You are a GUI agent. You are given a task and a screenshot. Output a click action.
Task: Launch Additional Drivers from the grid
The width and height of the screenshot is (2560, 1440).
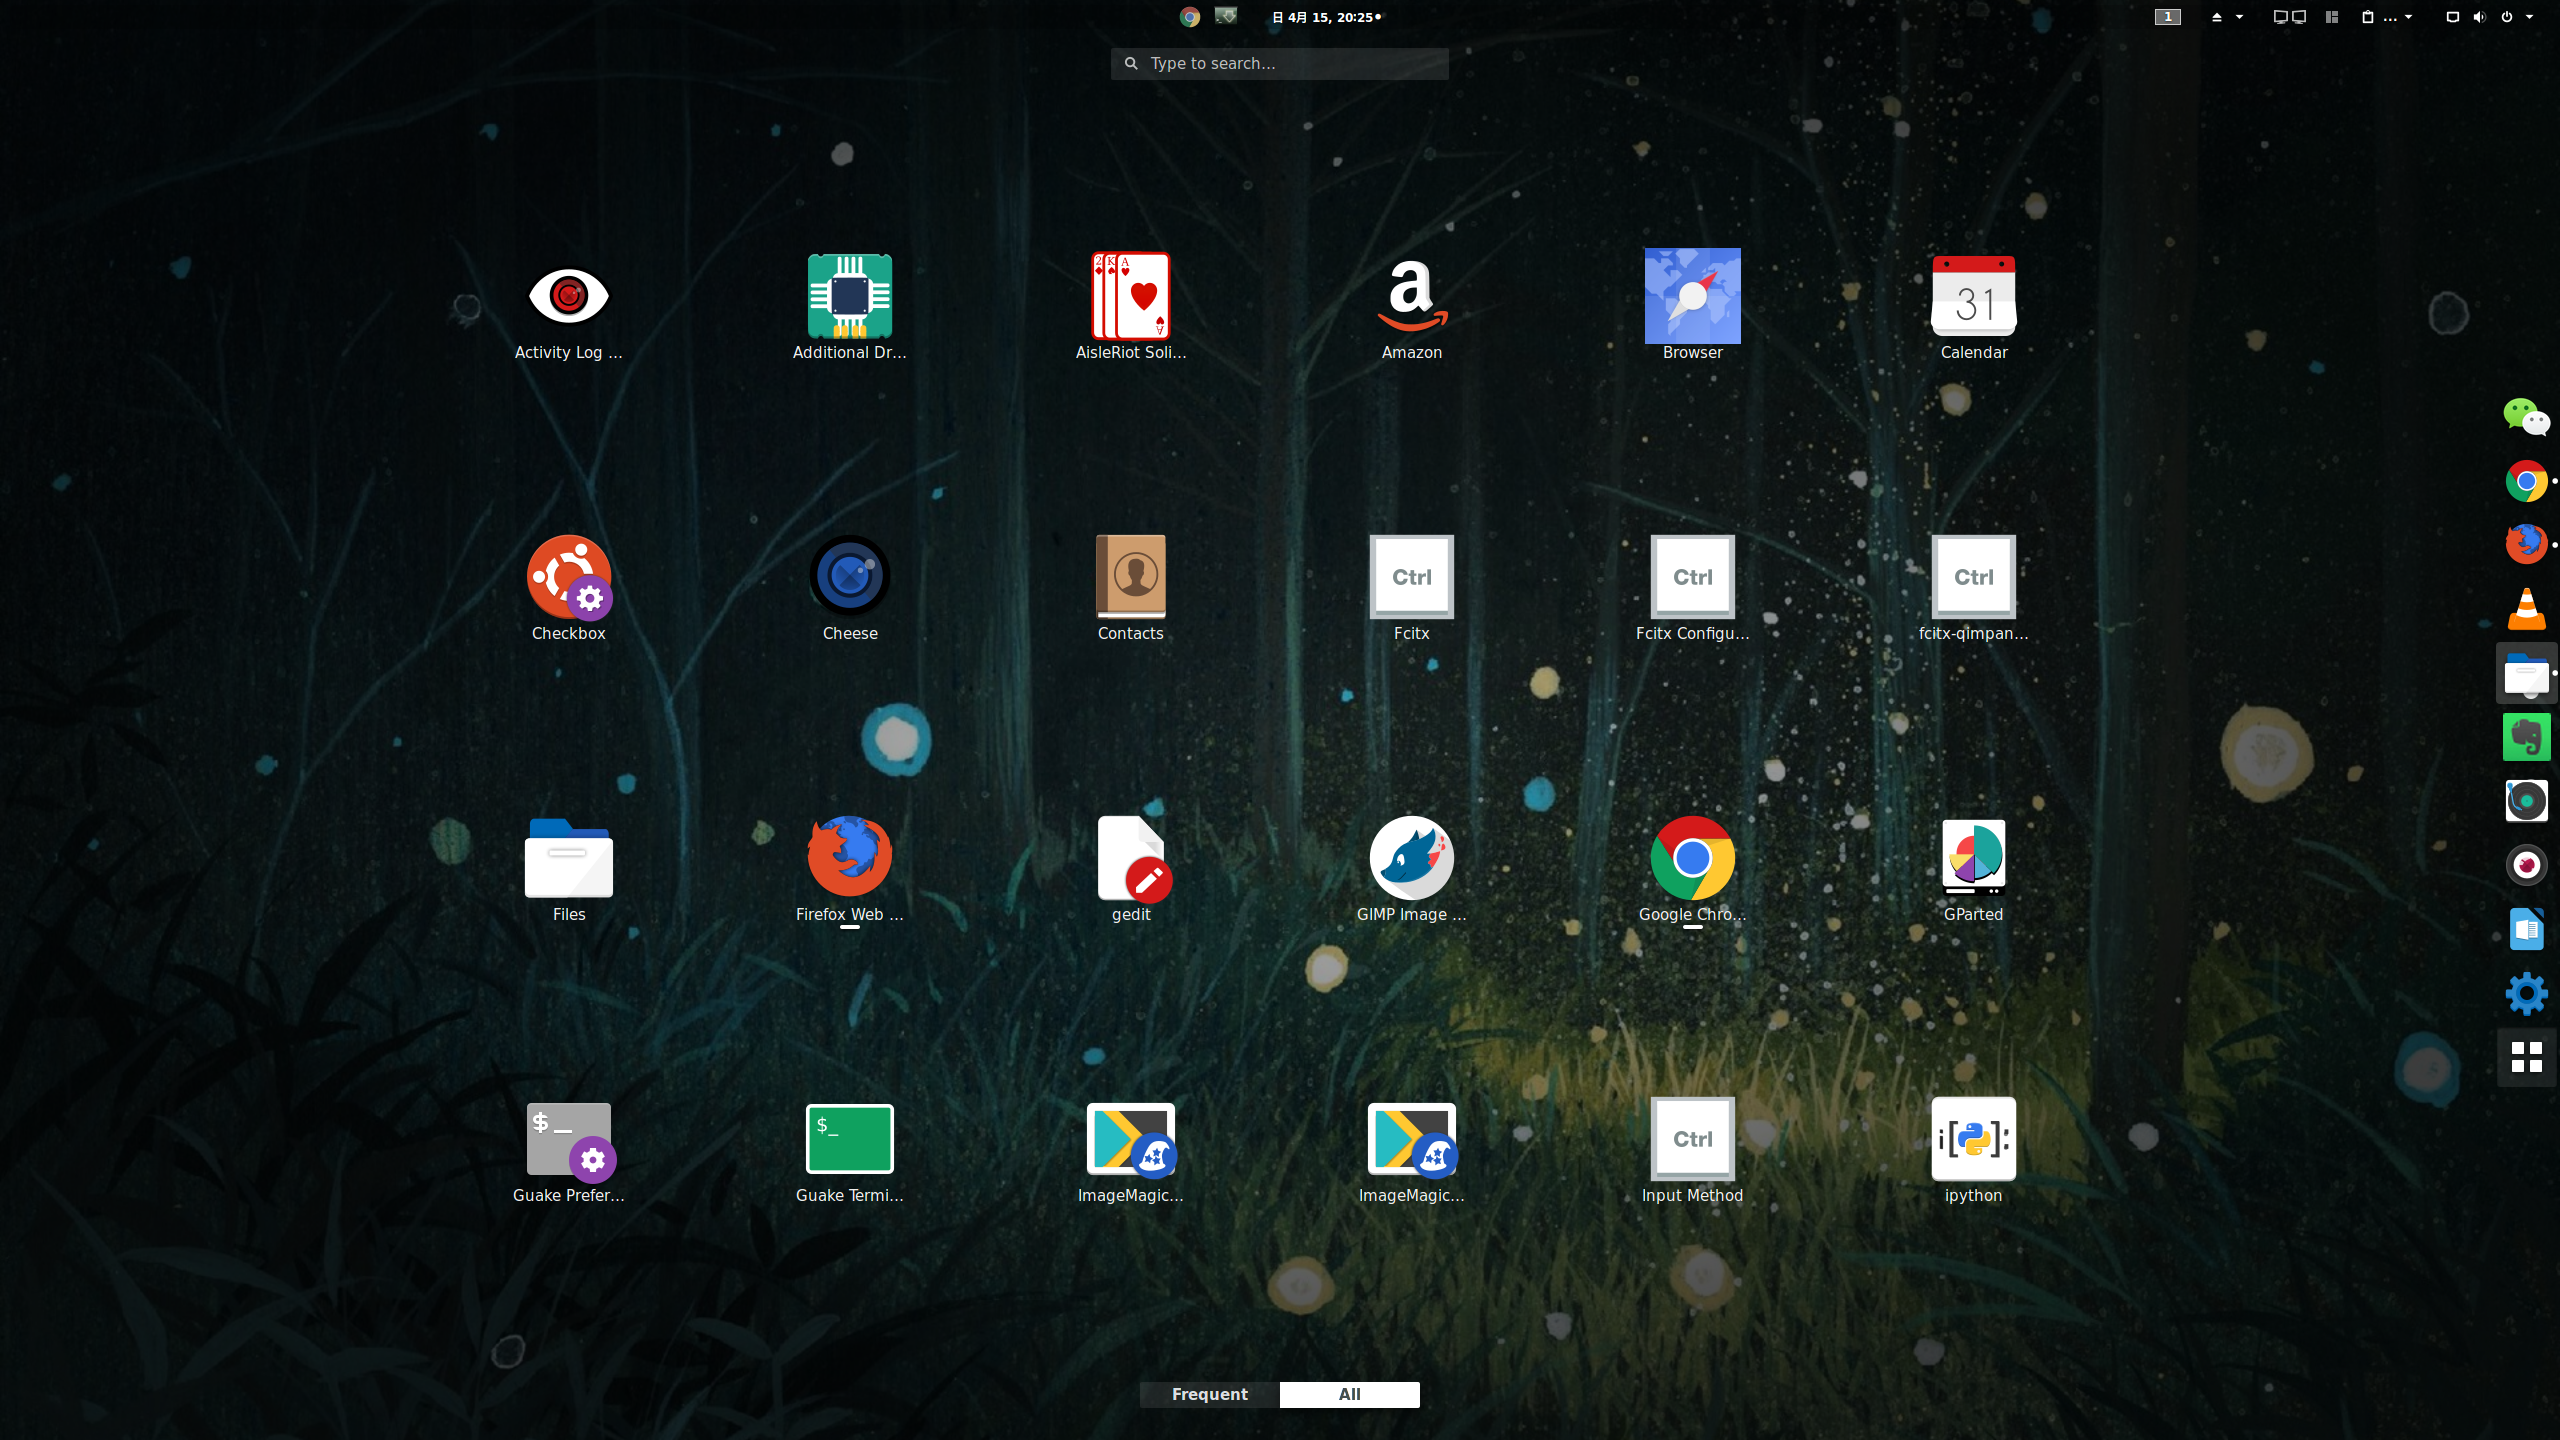pyautogui.click(x=849, y=308)
